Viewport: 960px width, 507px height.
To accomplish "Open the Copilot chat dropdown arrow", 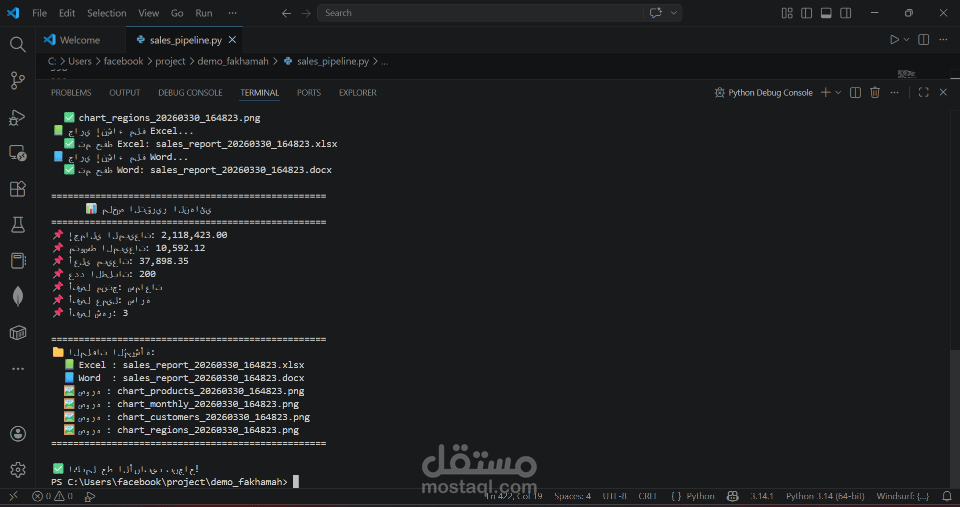I will (673, 13).
